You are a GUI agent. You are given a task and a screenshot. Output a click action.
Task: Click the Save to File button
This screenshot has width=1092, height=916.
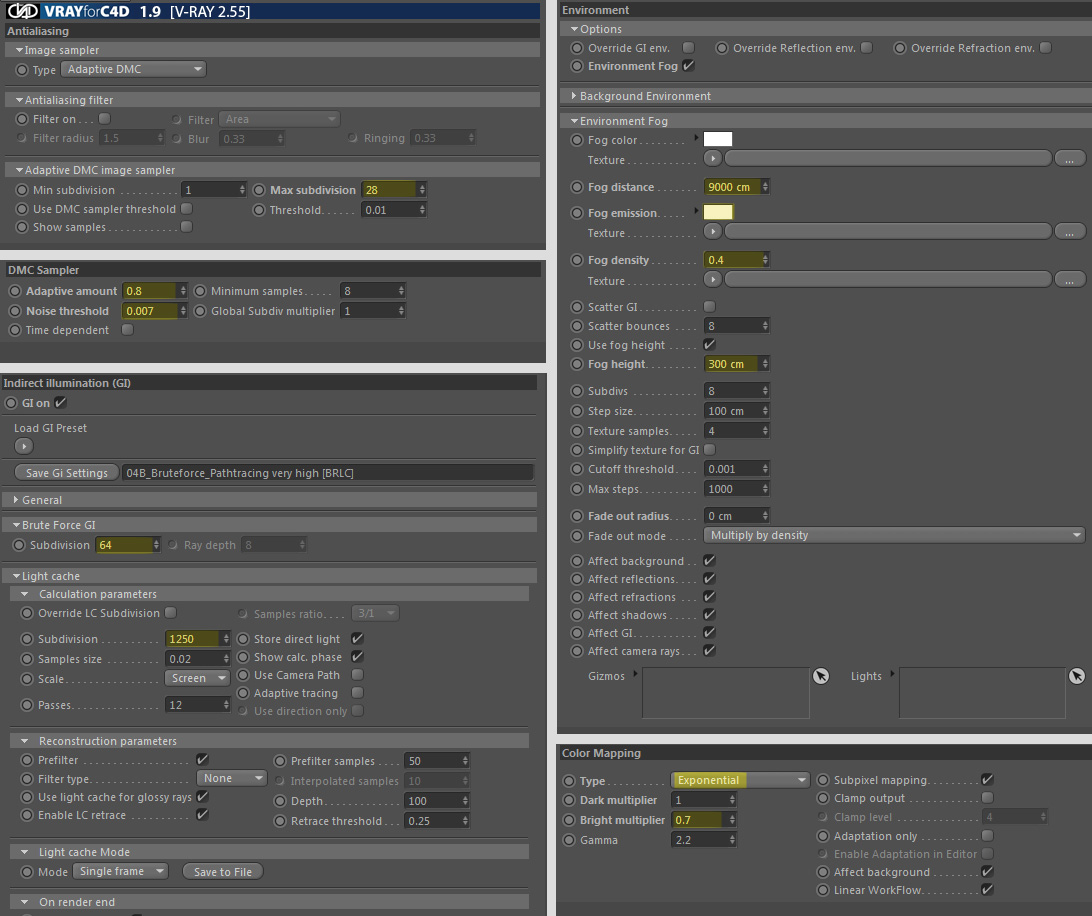[222, 872]
